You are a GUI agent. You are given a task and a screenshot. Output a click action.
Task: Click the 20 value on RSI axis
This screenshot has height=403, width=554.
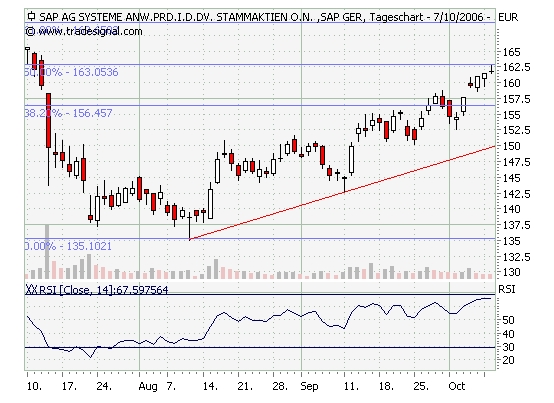[x=508, y=361]
